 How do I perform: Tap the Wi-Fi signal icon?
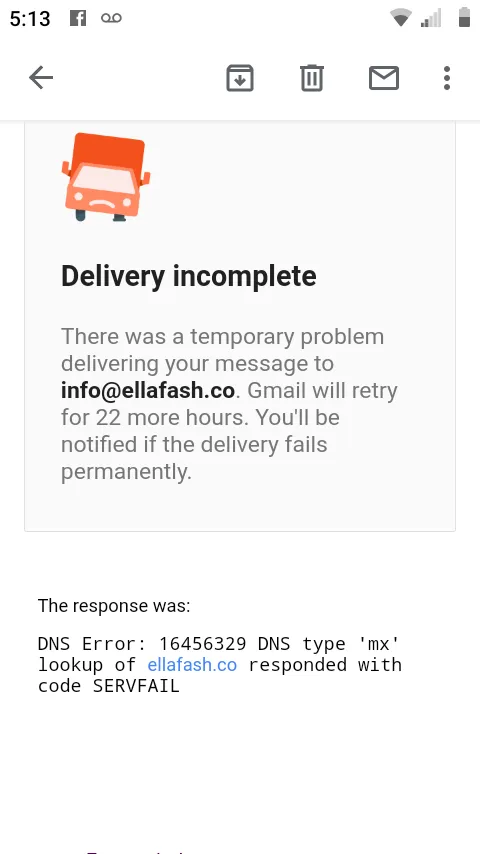point(400,19)
